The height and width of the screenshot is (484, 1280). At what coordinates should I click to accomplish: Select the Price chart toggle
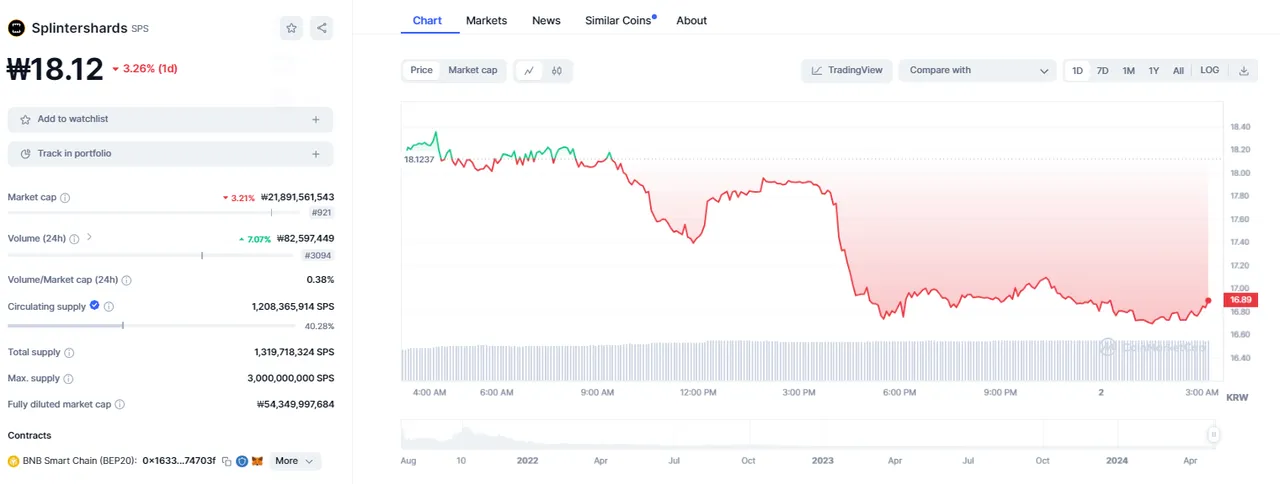[422, 70]
